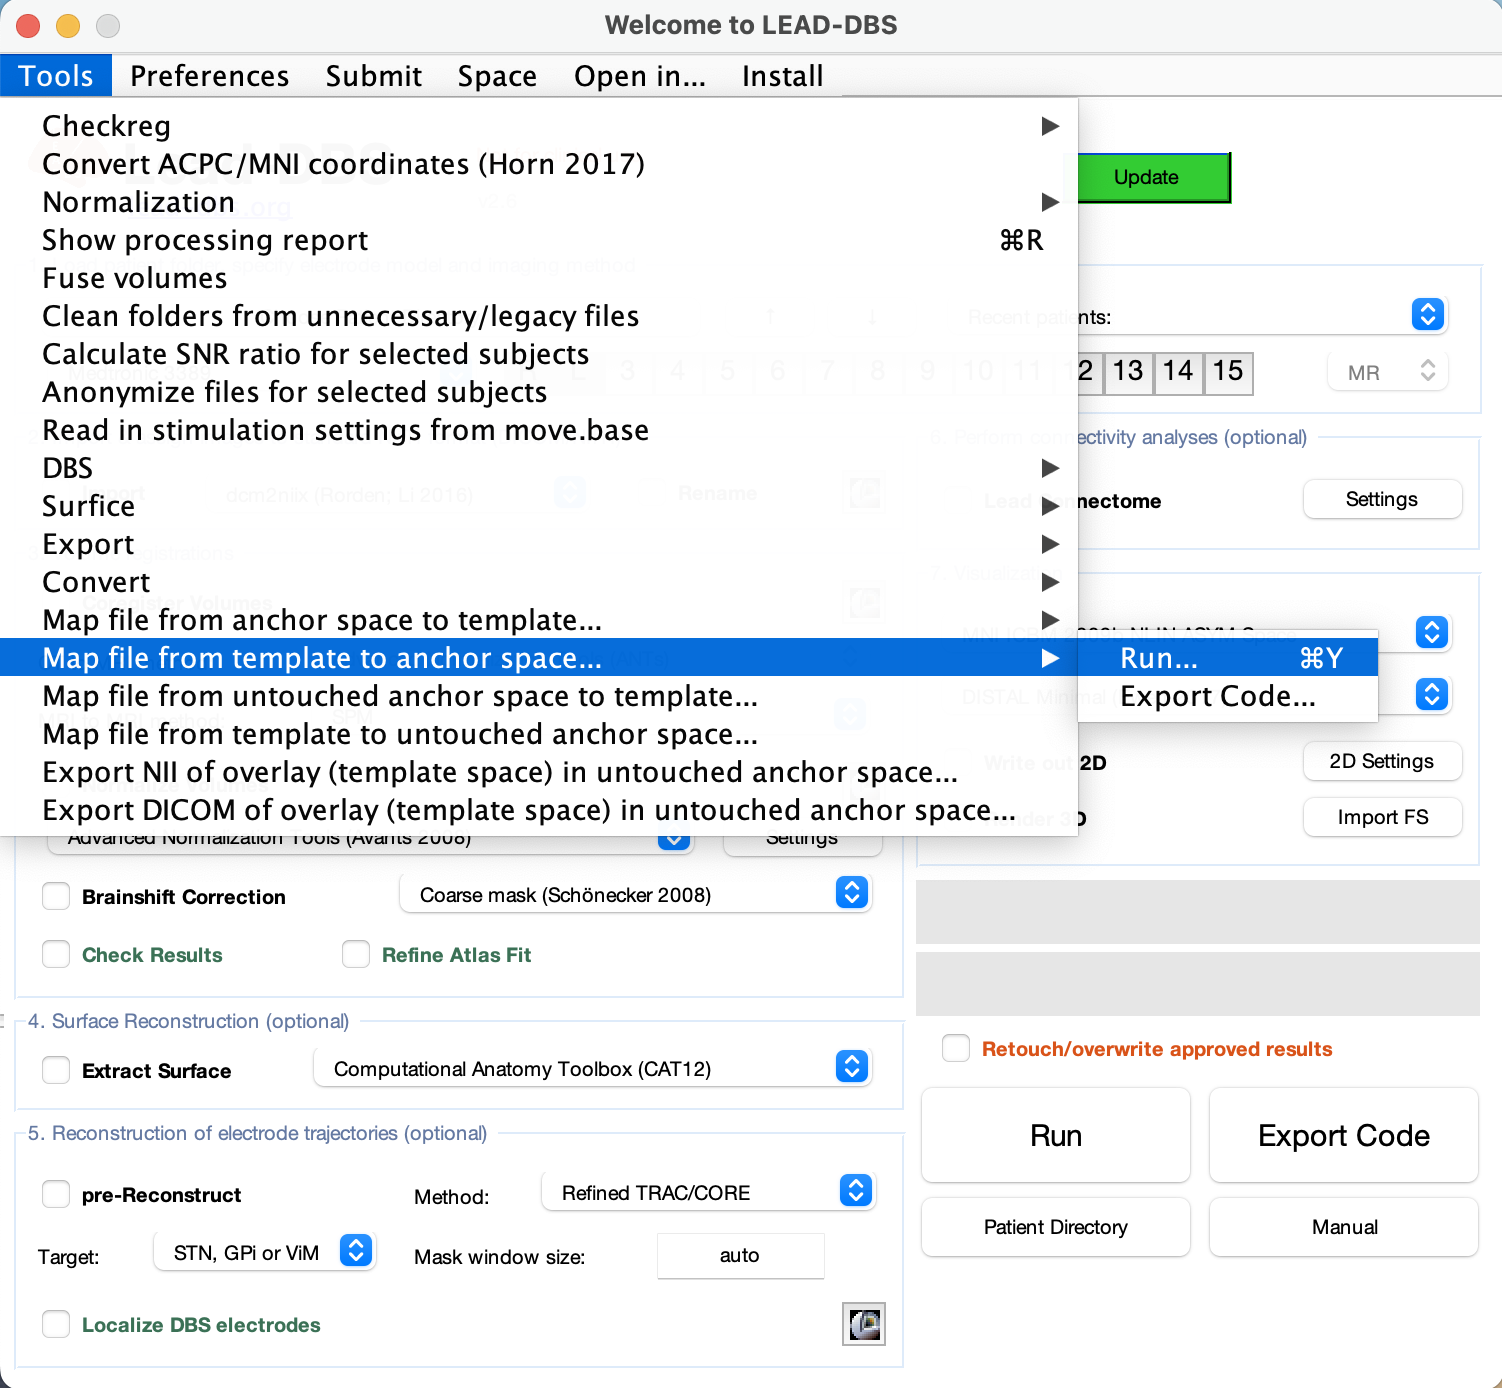Choose Show processing report
1502x1388 pixels.
[x=539, y=240]
